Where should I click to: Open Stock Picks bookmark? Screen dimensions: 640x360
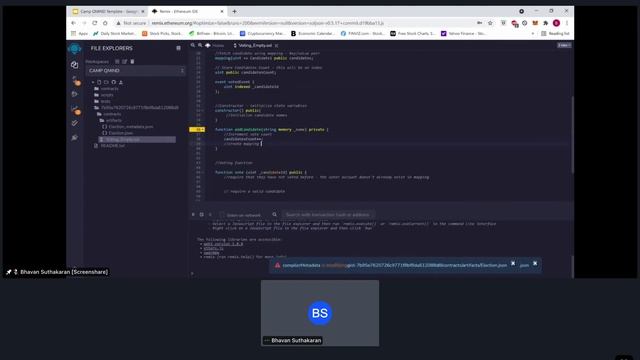click(162, 33)
